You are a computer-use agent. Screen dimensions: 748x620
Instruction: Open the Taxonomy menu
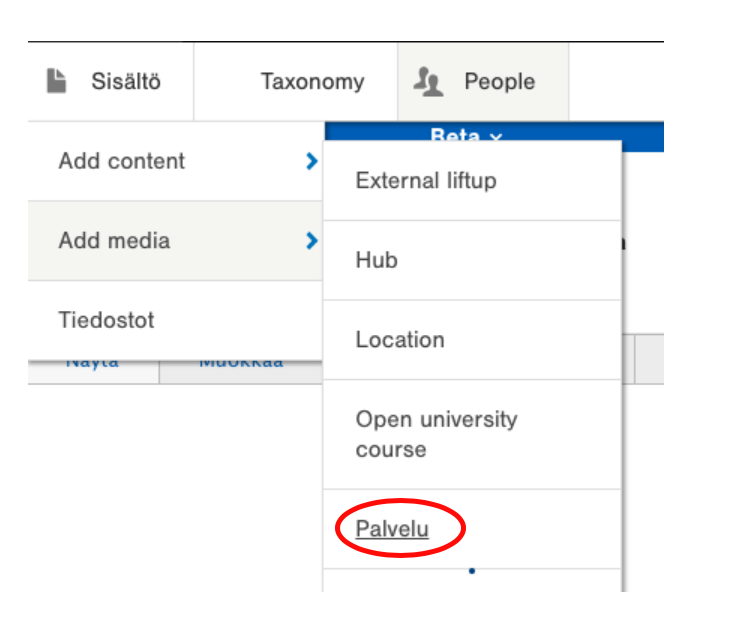[312, 82]
